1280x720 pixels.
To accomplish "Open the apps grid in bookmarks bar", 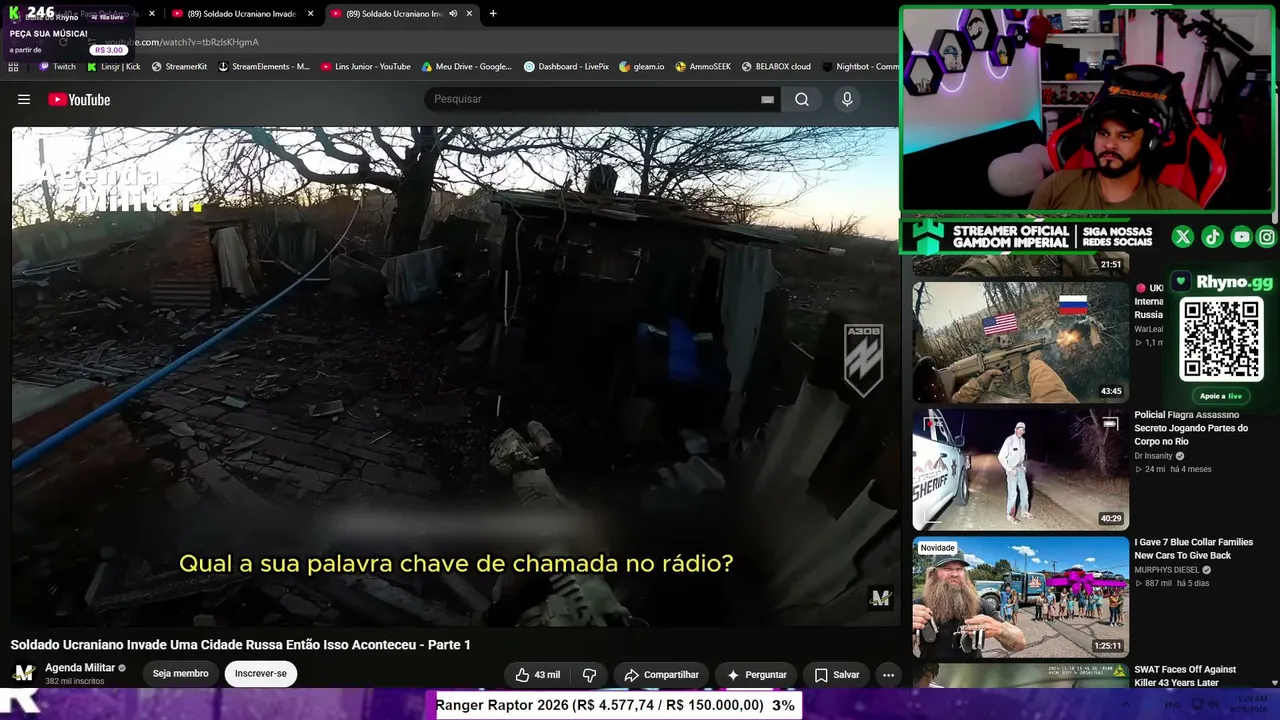I will [13, 67].
